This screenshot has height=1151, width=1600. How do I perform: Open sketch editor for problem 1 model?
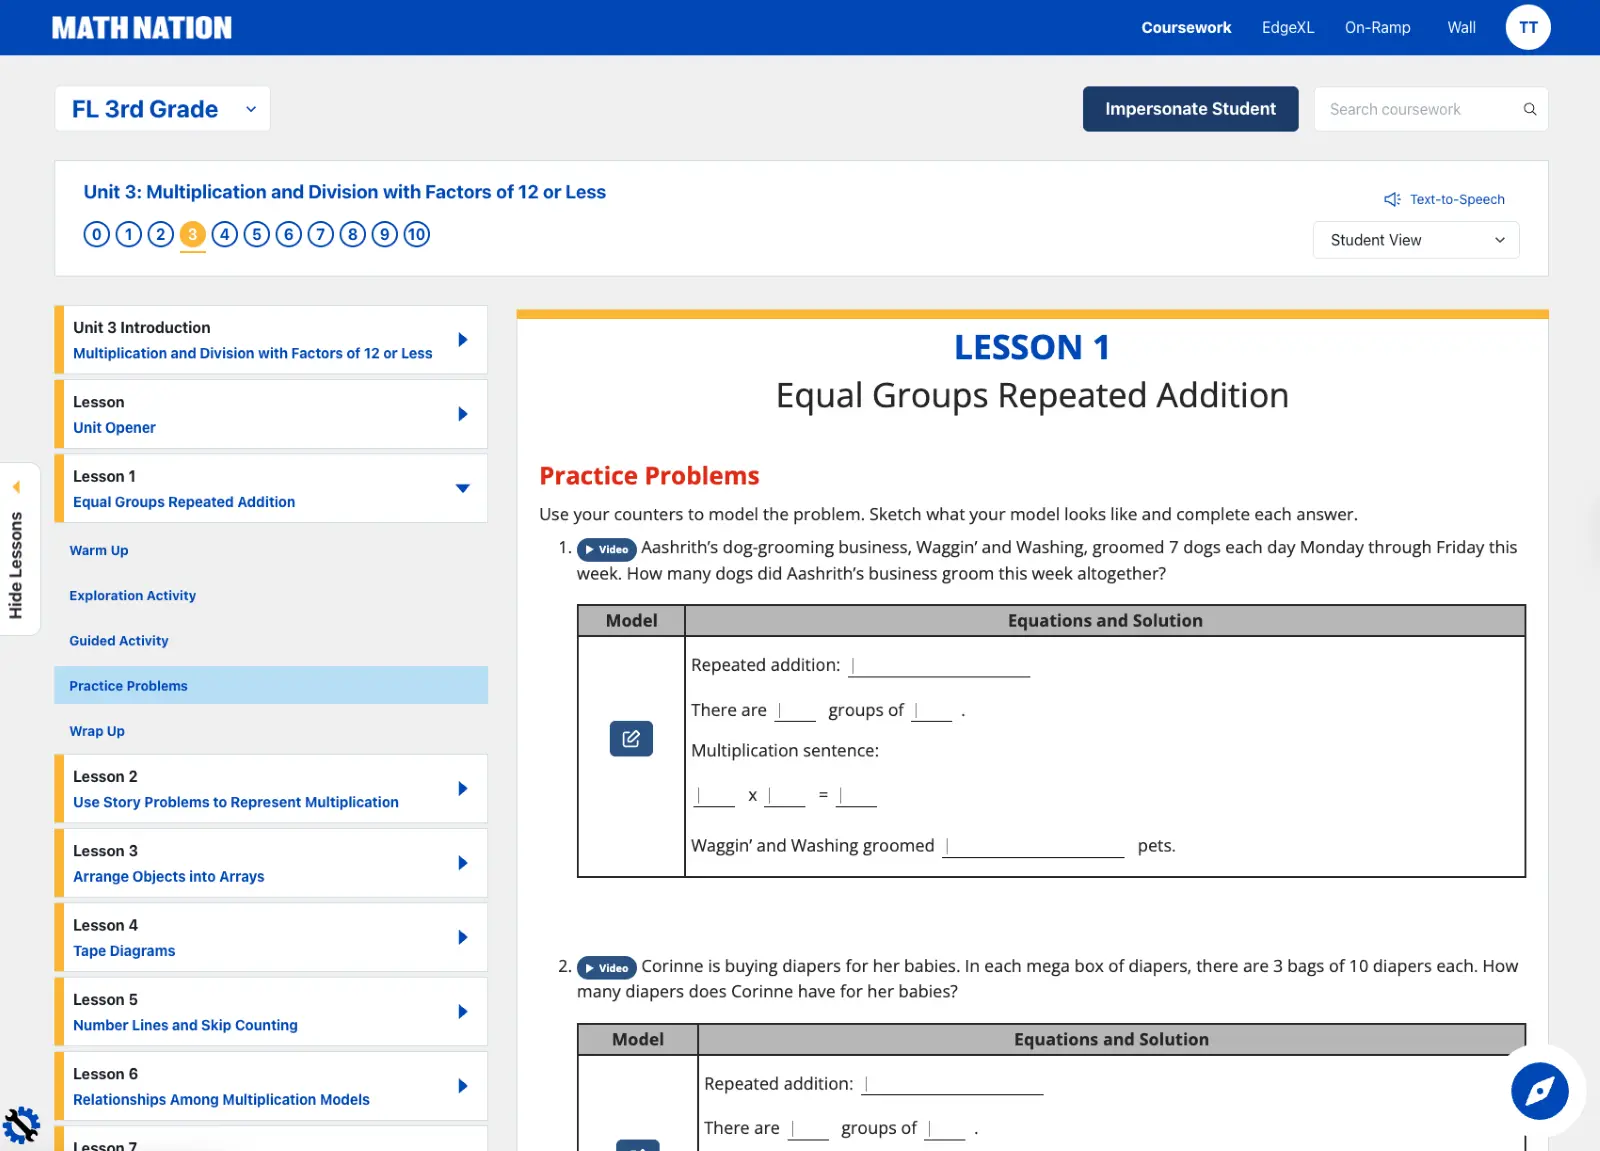point(631,739)
